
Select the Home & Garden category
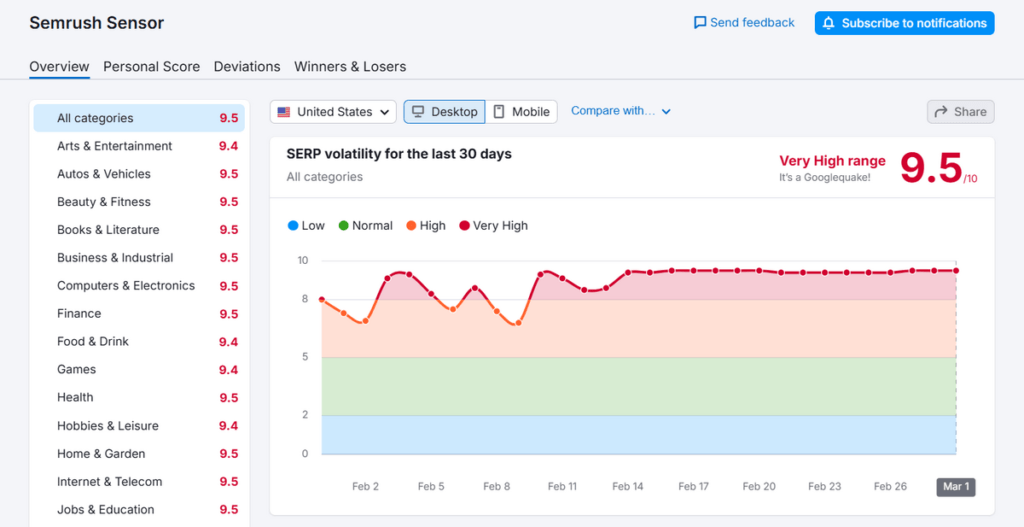point(139,454)
